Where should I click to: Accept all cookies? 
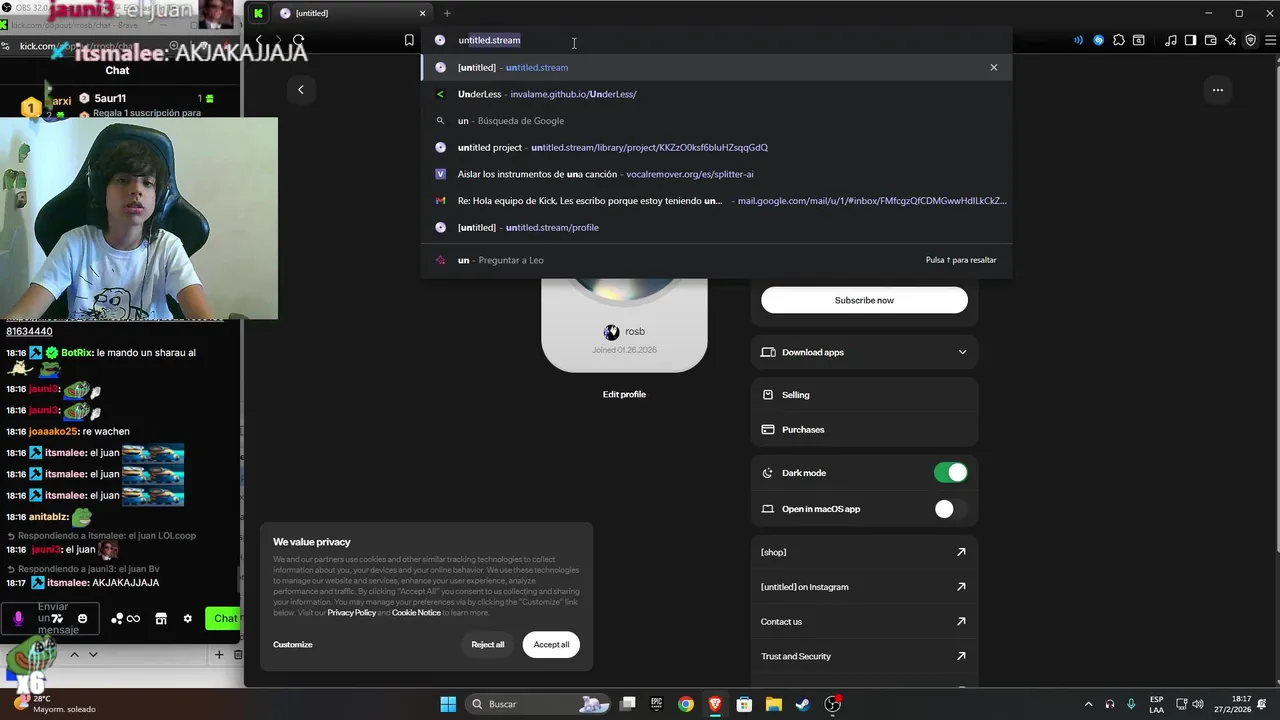[551, 645]
